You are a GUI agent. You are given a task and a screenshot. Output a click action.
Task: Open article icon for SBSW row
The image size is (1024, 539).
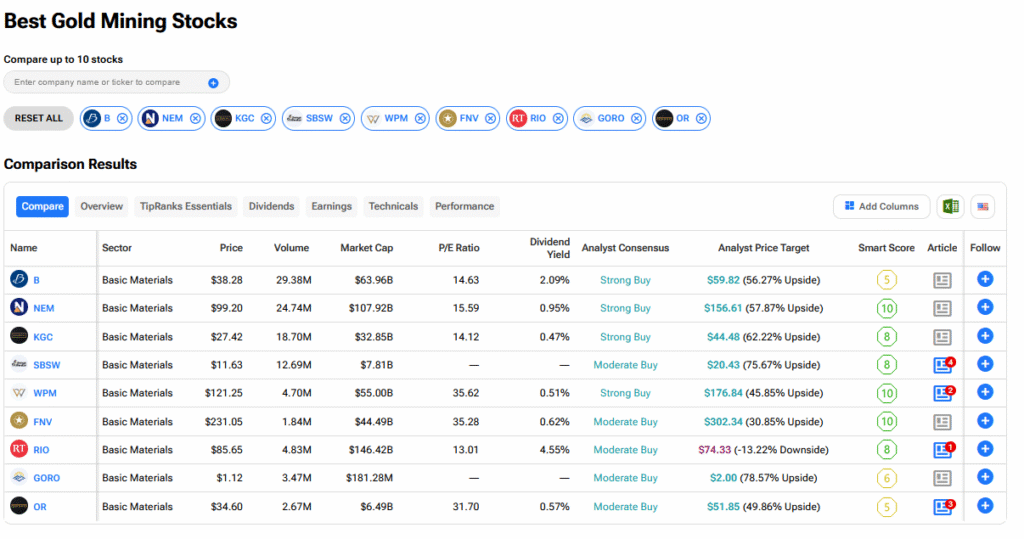[942, 365]
